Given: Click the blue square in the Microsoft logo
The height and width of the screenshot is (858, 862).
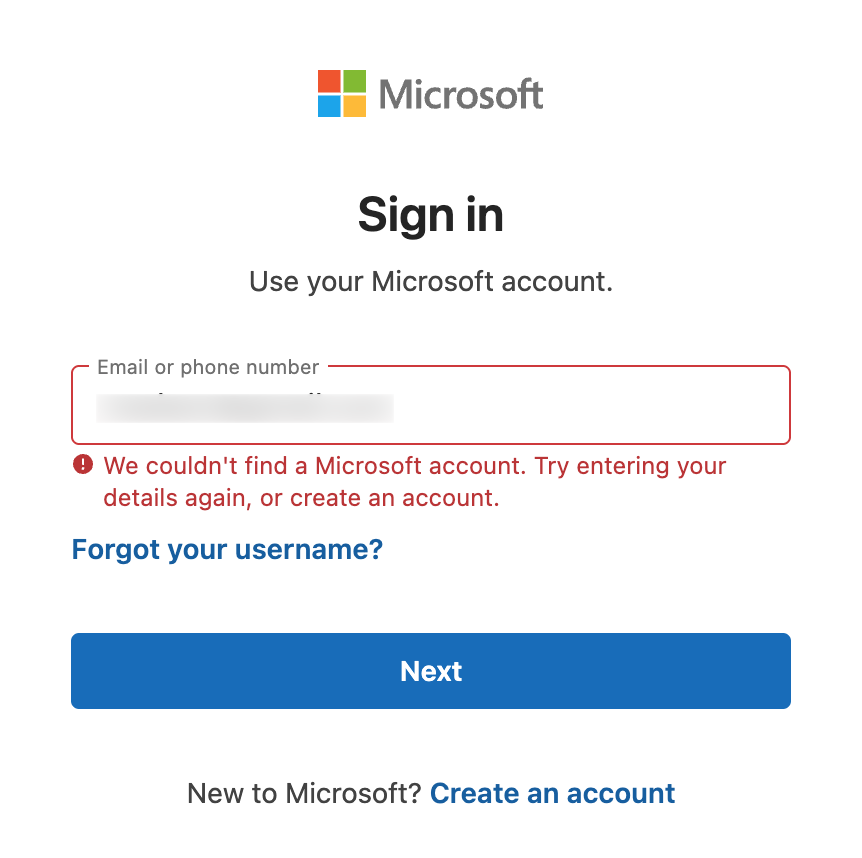Looking at the screenshot, I should (329, 107).
